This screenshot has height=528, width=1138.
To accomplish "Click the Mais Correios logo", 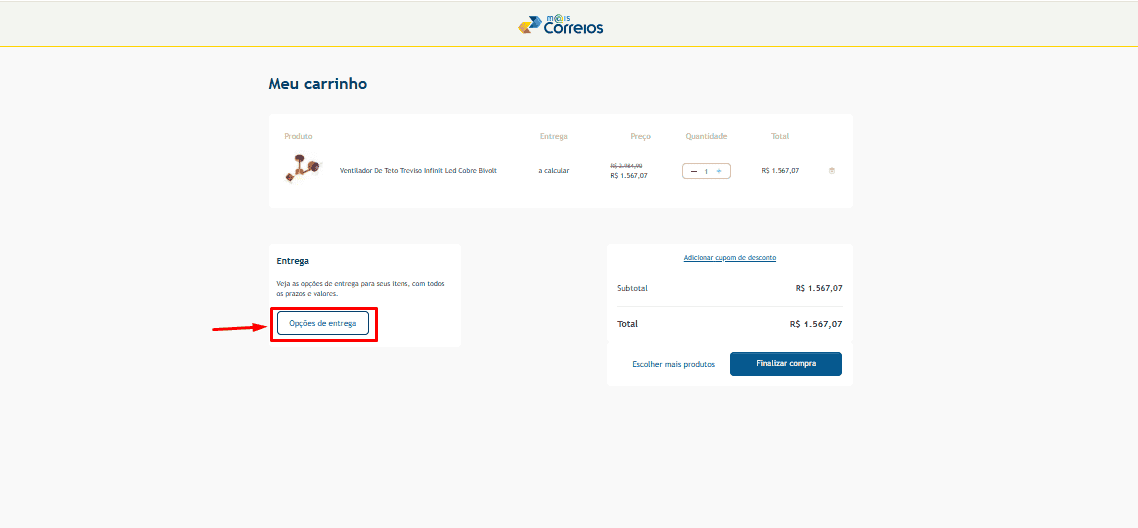I will (x=561, y=25).
